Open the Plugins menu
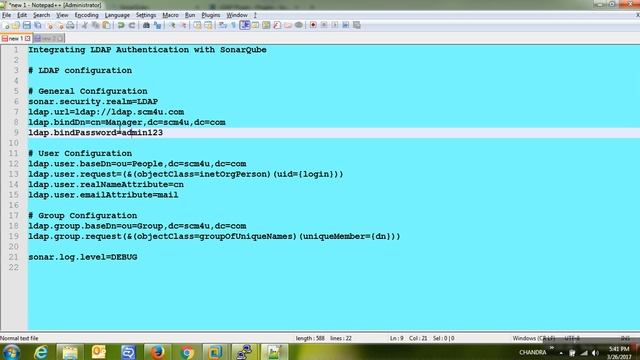The width and height of the screenshot is (640, 360). (x=211, y=15)
